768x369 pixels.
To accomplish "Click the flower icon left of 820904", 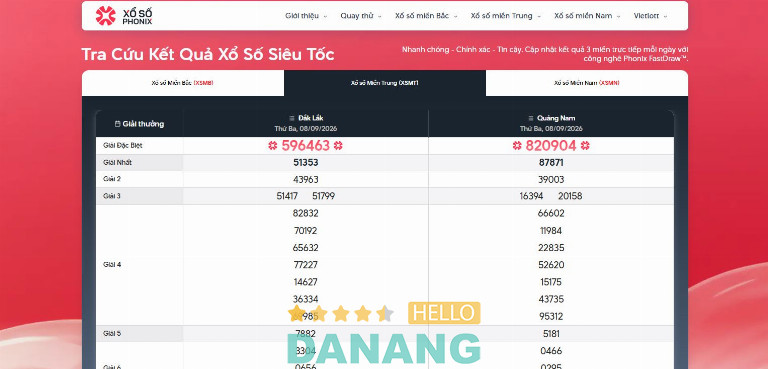I will point(517,146).
